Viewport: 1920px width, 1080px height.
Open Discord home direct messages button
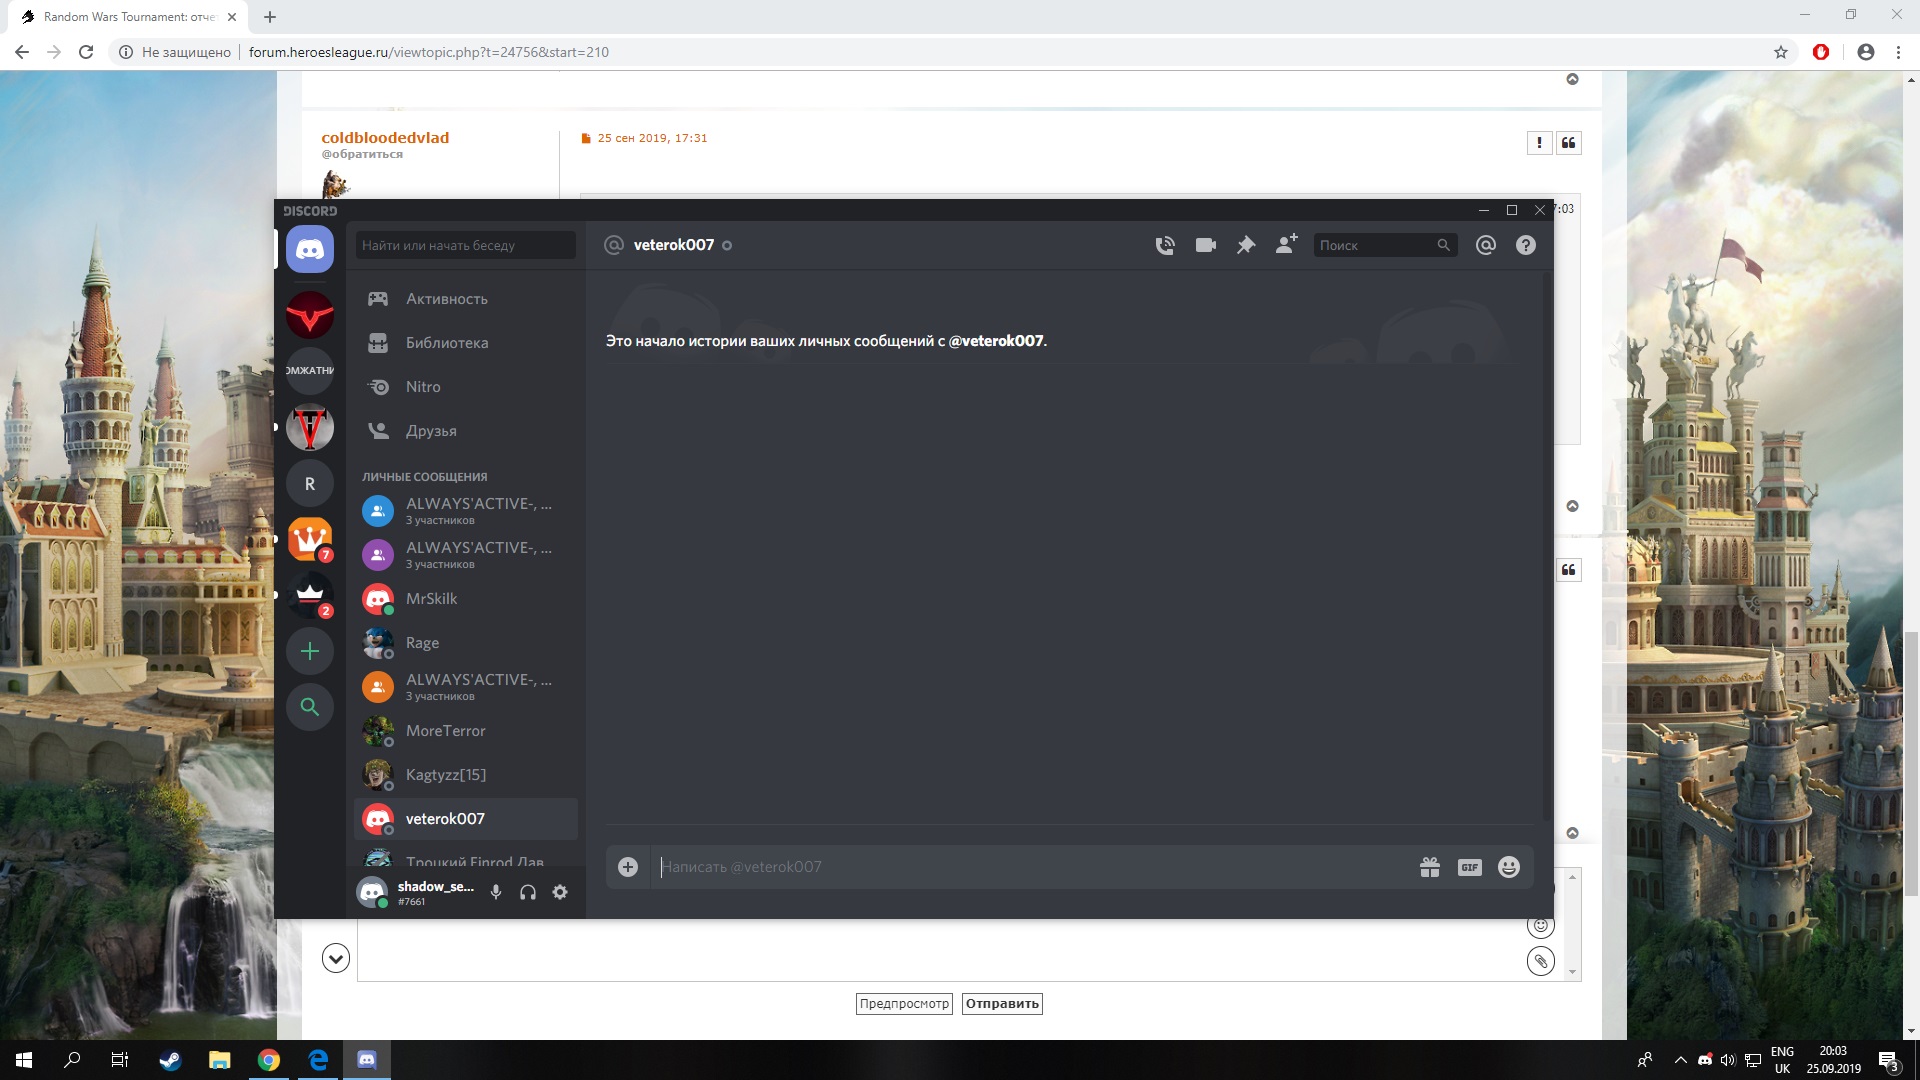point(310,249)
